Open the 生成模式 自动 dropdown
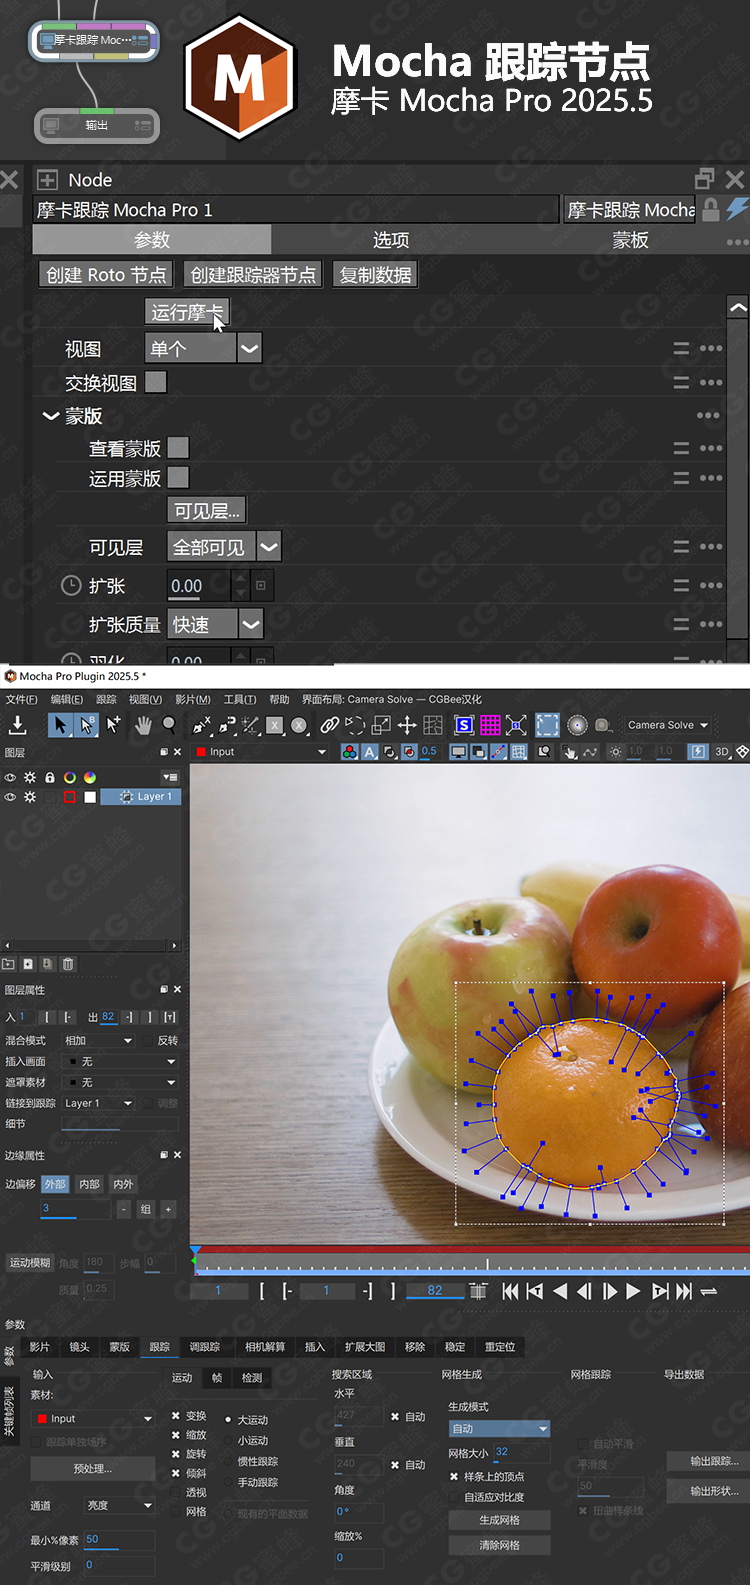Viewport: 750px width, 1585px height. click(499, 1429)
